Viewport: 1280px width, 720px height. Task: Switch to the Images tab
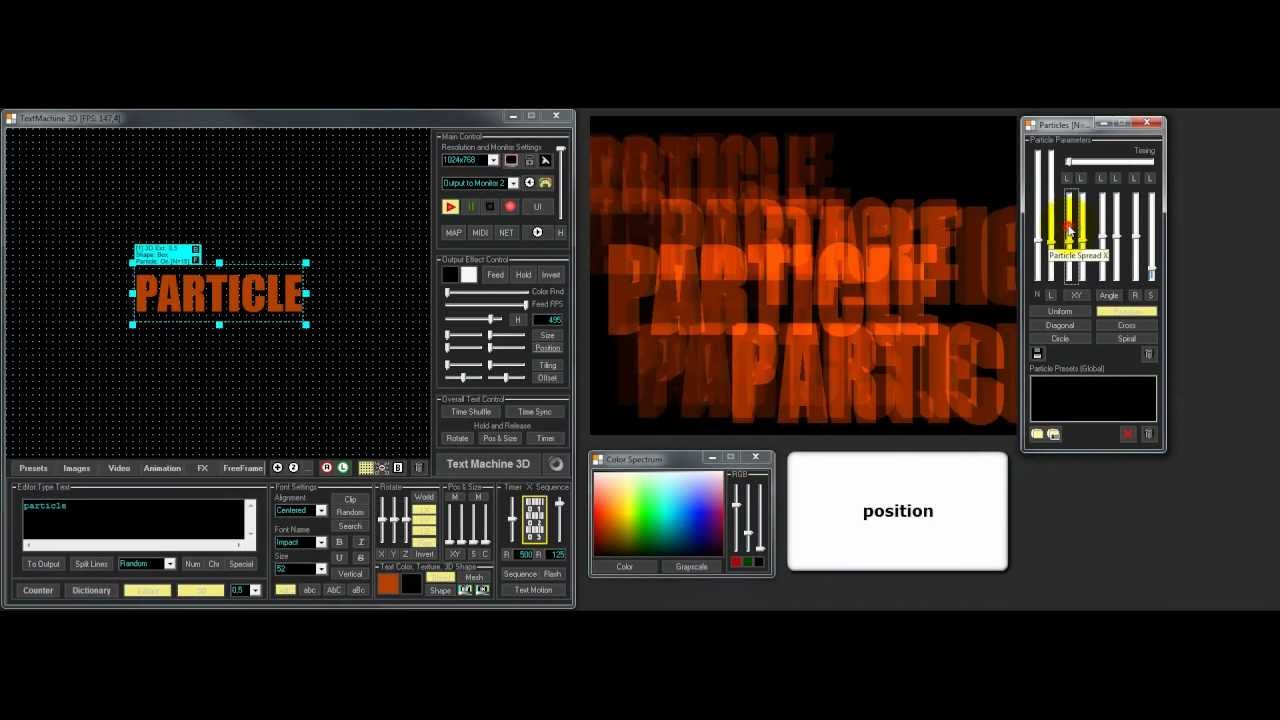[77, 468]
